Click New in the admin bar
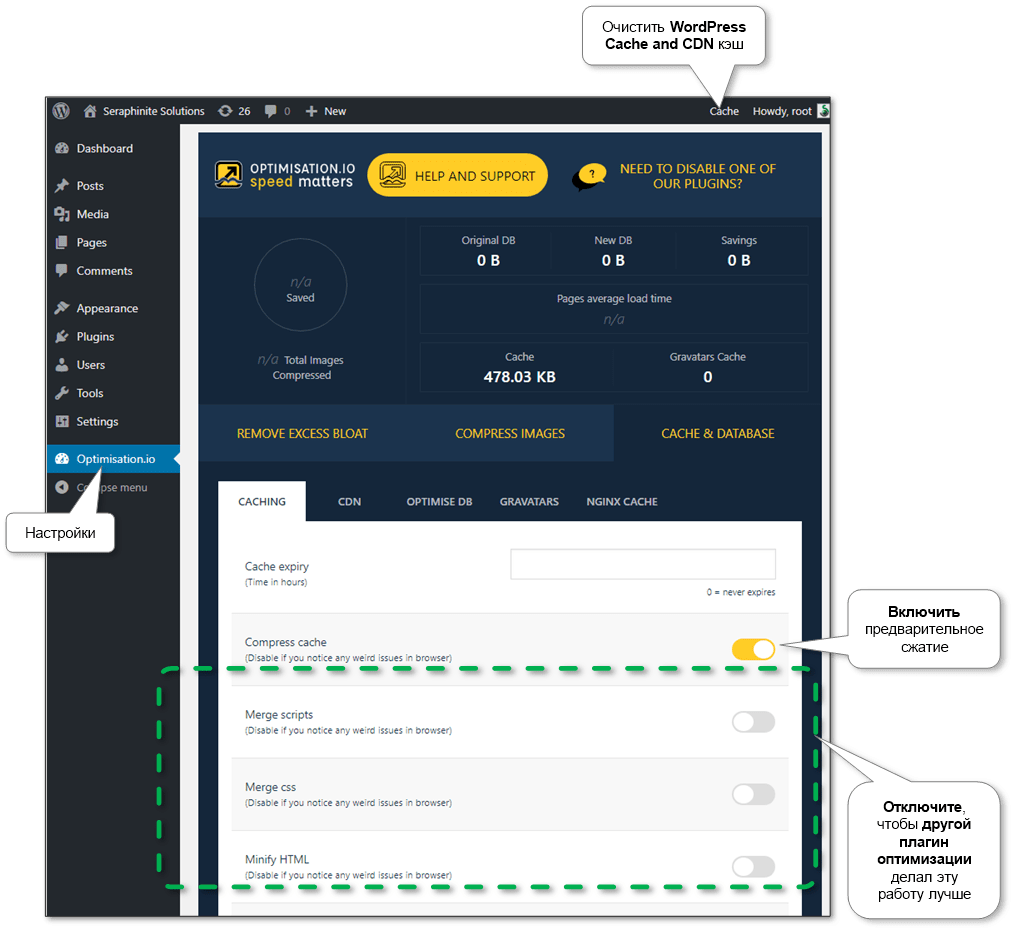The image size is (1012, 931). pyautogui.click(x=335, y=111)
